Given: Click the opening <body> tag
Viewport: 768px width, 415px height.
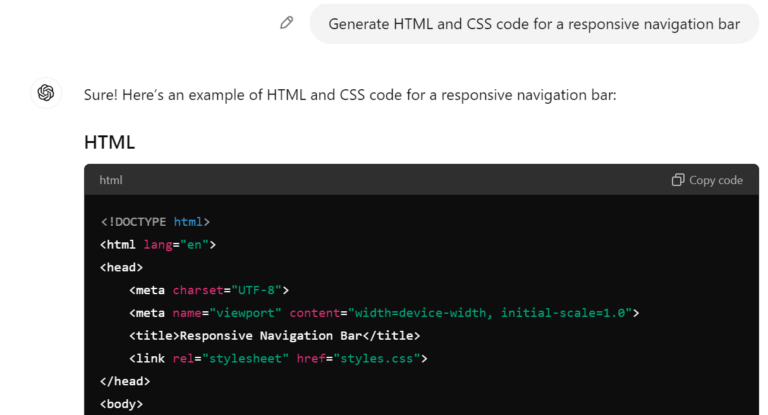Looking at the screenshot, I should tap(121, 404).
